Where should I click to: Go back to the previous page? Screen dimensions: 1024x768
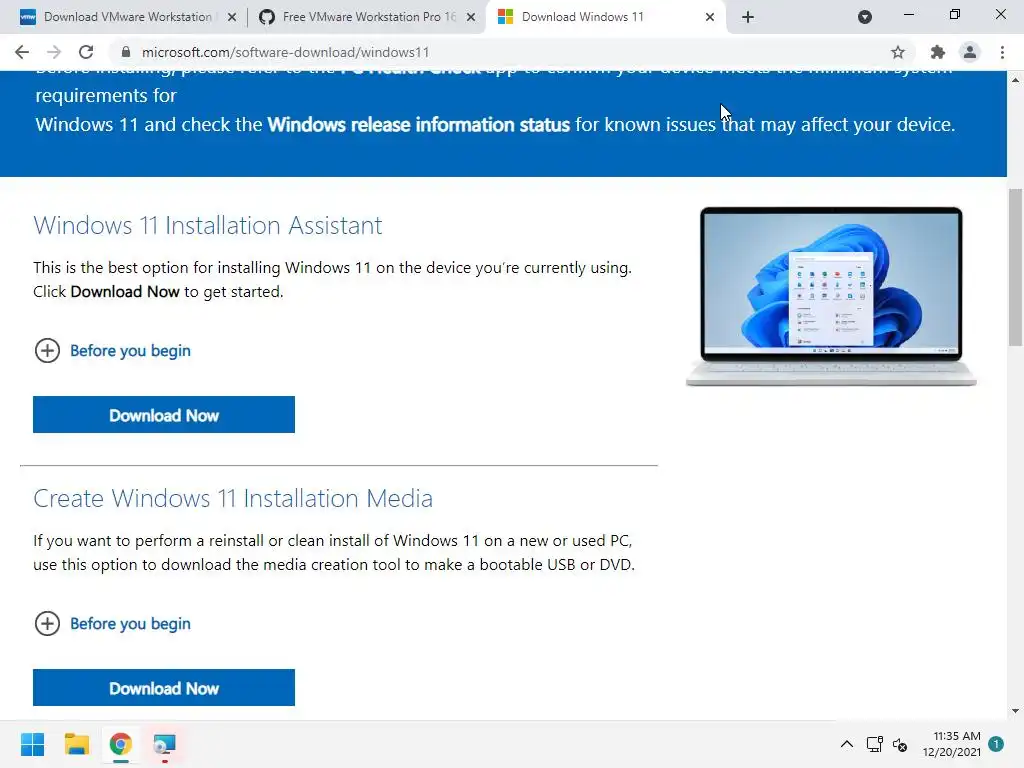[x=22, y=52]
